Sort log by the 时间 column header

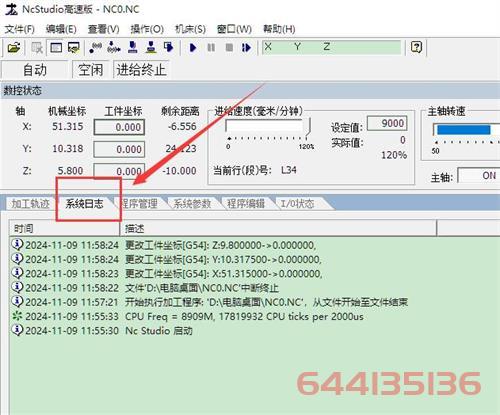click(x=64, y=228)
